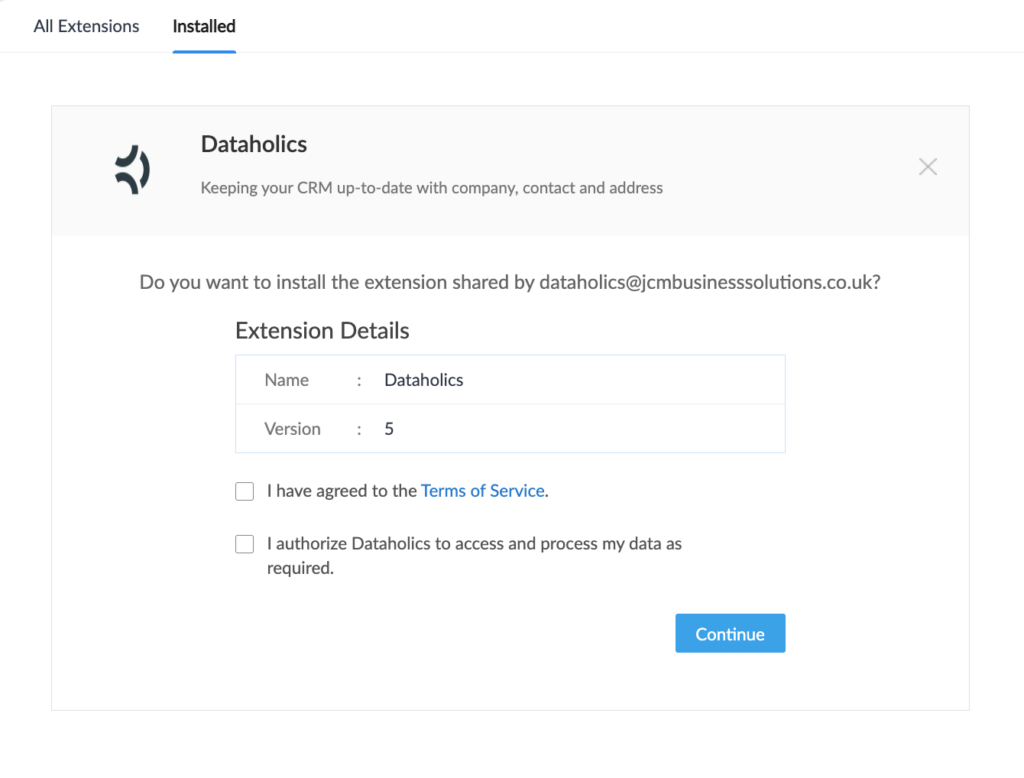1024x778 pixels.
Task: Click the Keeping your CRM up-to-date description
Action: pos(432,188)
